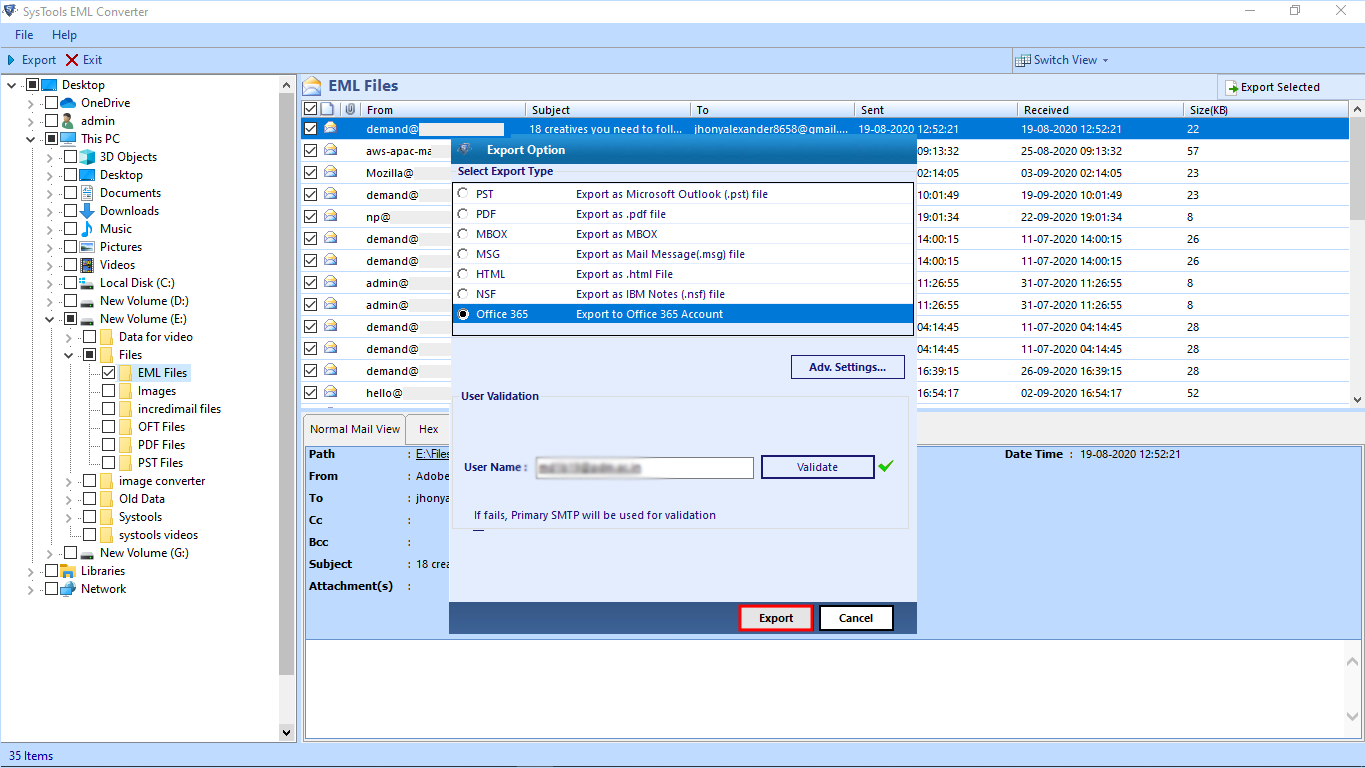This screenshot has width=1366, height=768.
Task: Click the EML Files folder icon in the tree
Action: [126, 373]
